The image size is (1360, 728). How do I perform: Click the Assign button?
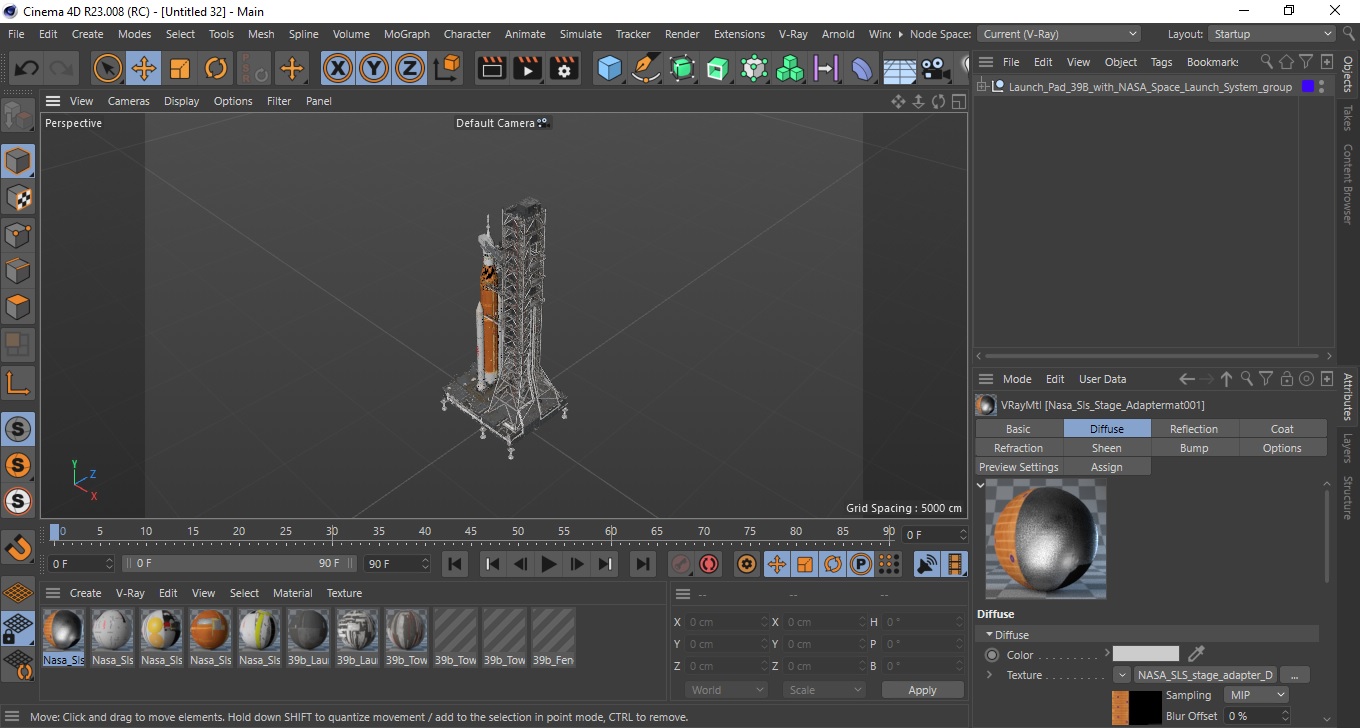click(x=1106, y=467)
